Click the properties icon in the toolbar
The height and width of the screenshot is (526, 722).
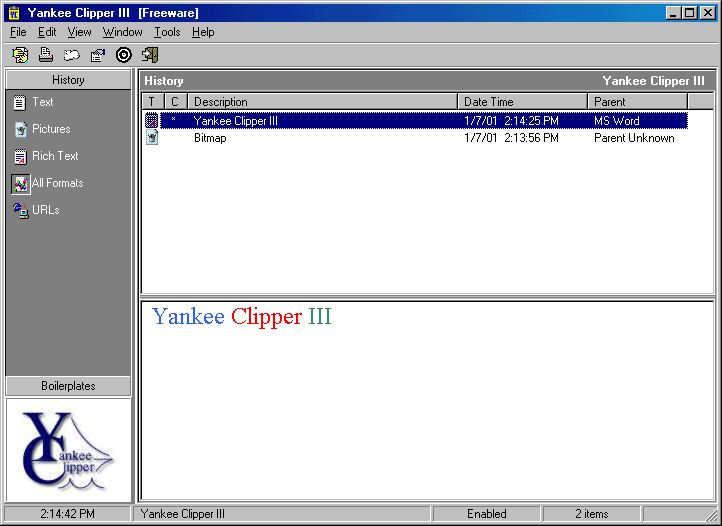coord(98,54)
